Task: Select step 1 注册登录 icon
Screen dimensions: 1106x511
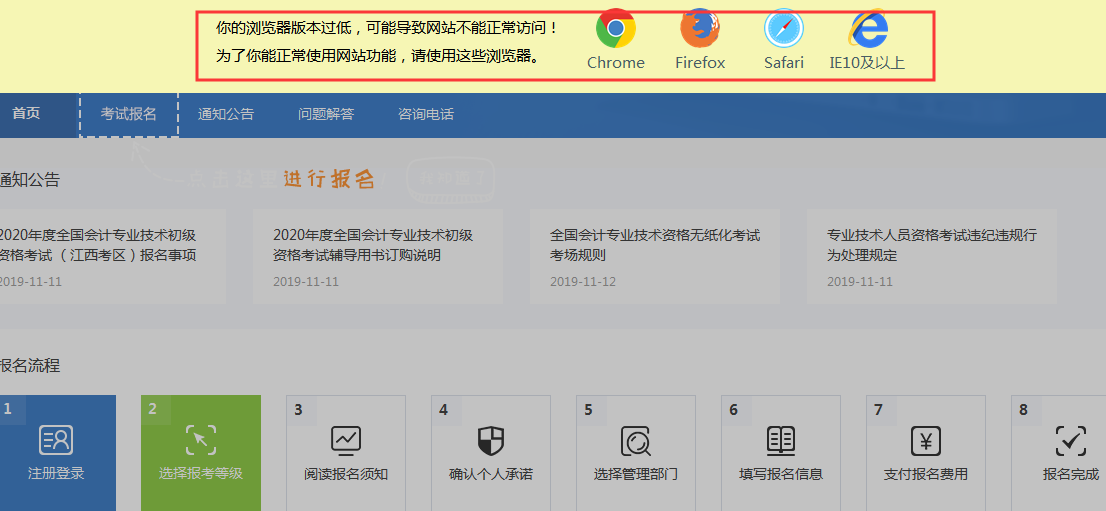Action: click(x=56, y=440)
